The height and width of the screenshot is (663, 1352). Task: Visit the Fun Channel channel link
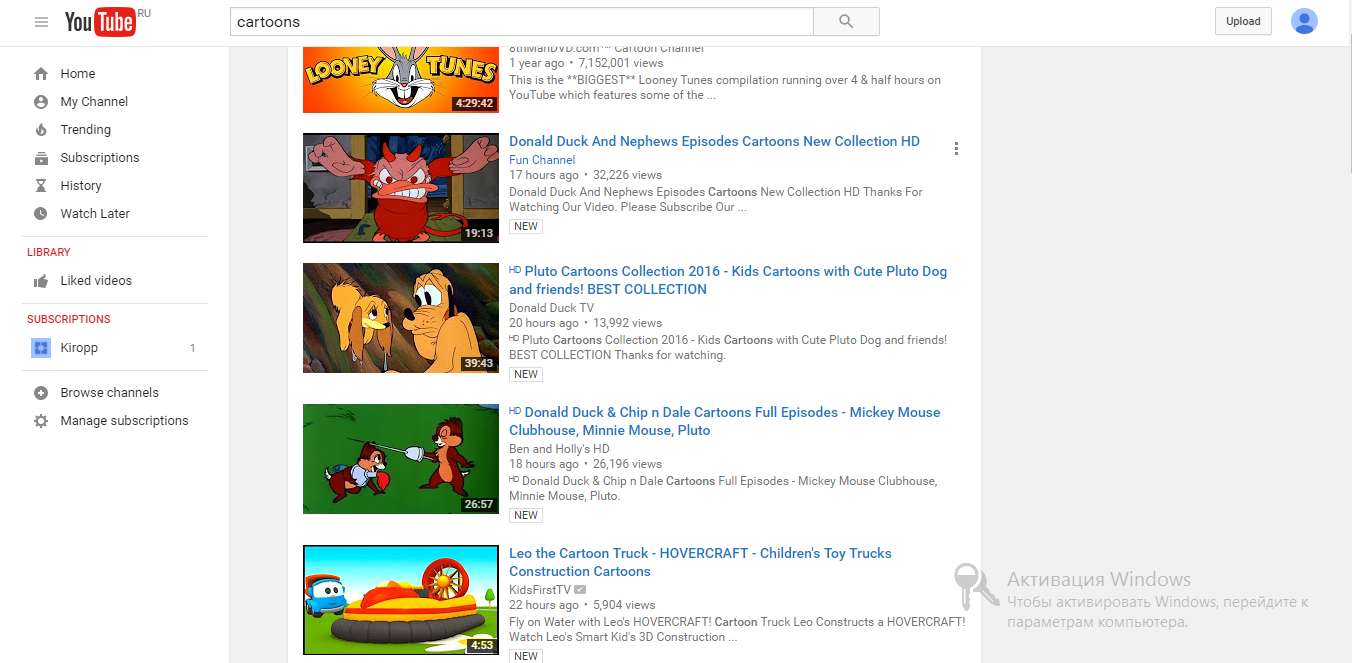click(x=542, y=160)
